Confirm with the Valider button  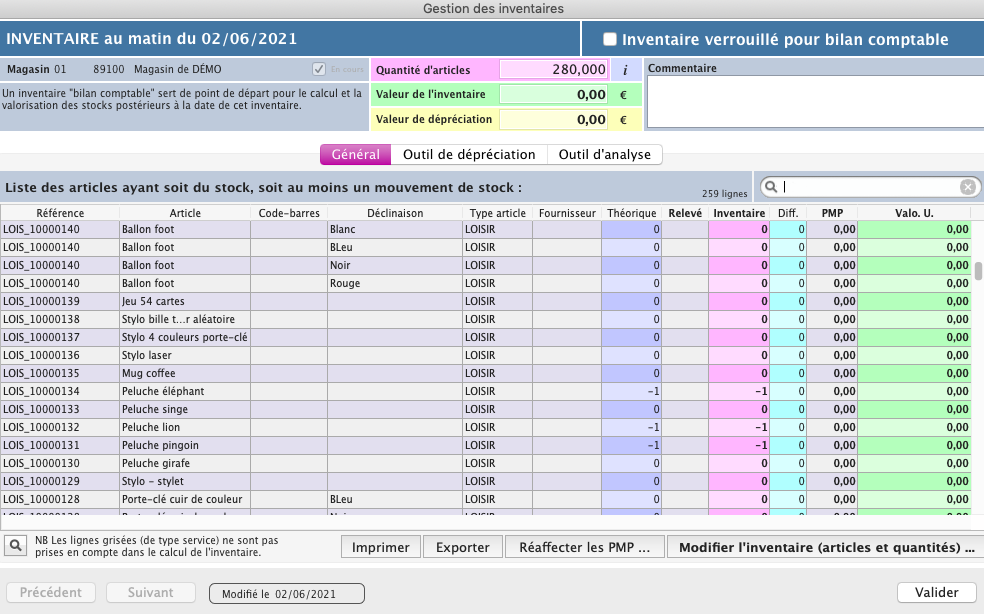936,593
